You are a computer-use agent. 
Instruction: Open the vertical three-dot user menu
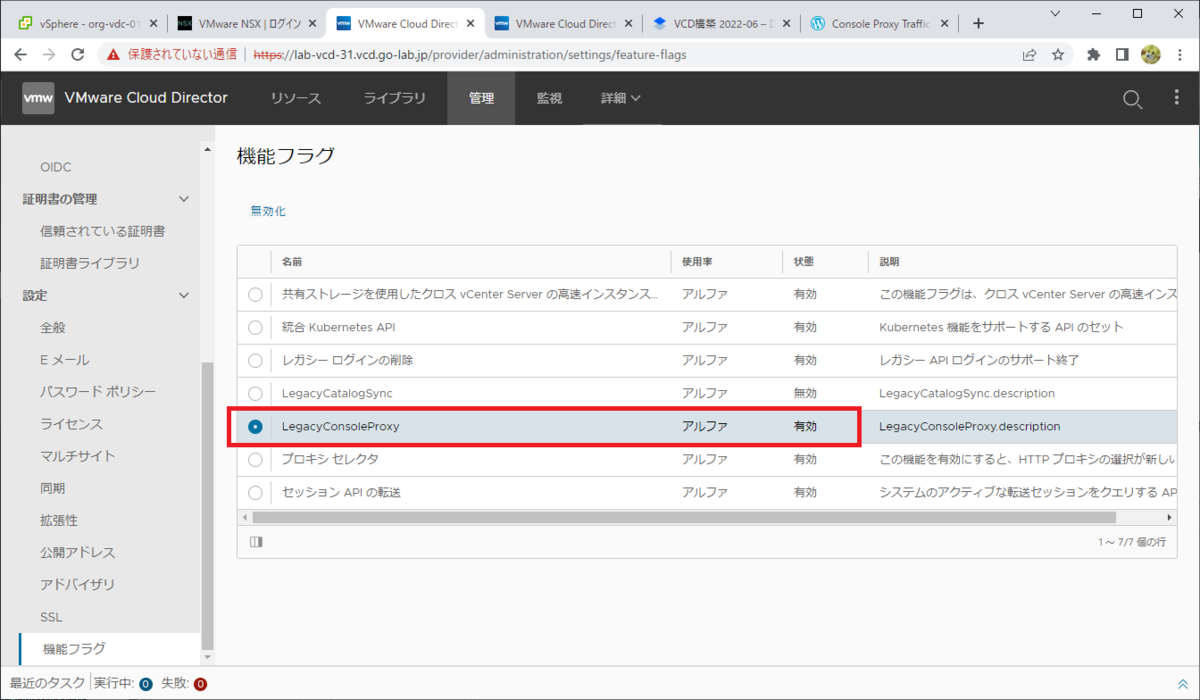pyautogui.click(x=1176, y=98)
